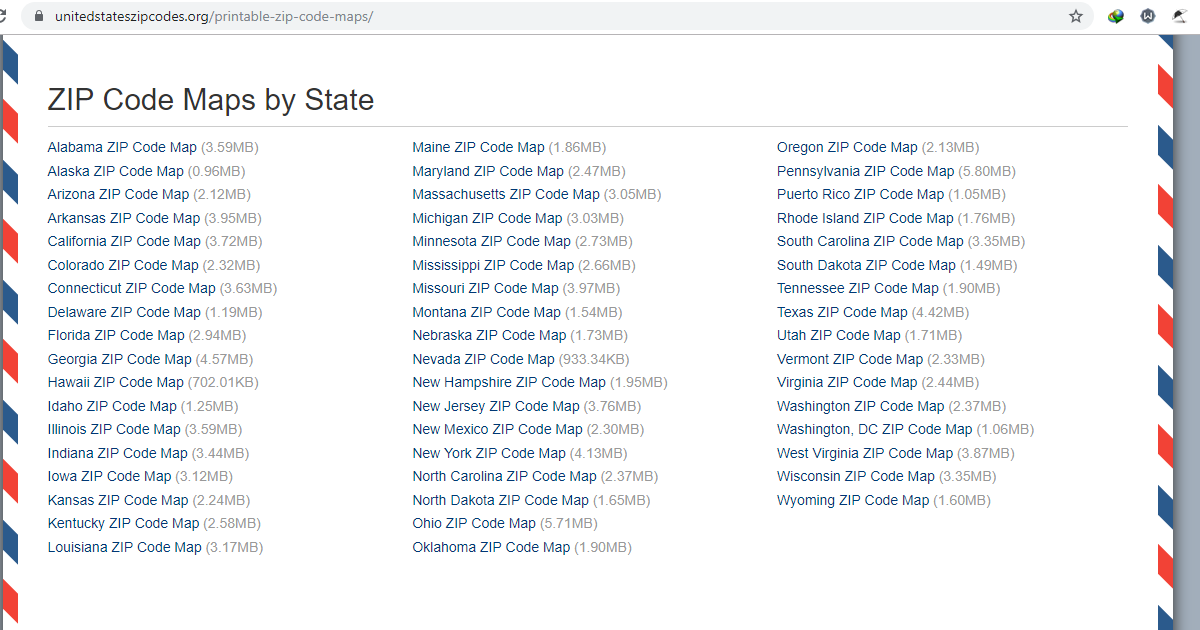
Task: Open Texas ZIP Code Map link
Action: [842, 312]
